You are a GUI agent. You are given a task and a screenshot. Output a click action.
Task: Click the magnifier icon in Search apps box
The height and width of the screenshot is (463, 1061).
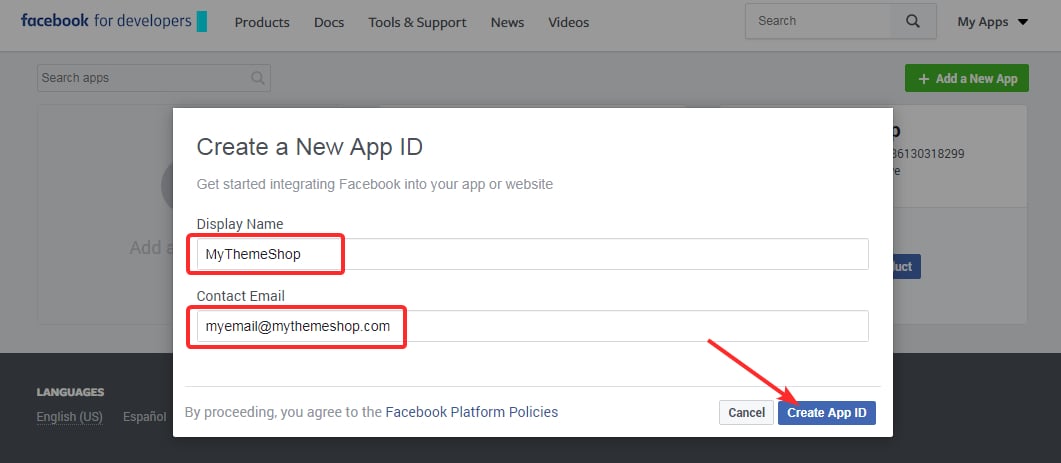click(258, 78)
